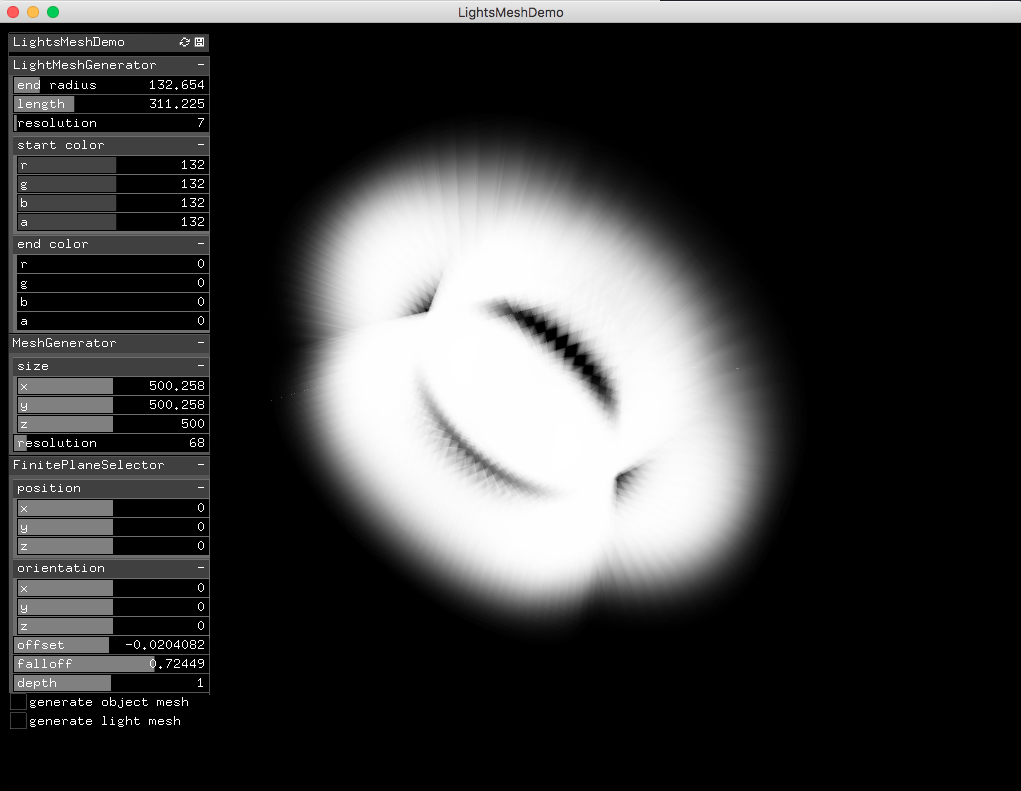
Task: Collapse the position group
Action: (x=199, y=487)
